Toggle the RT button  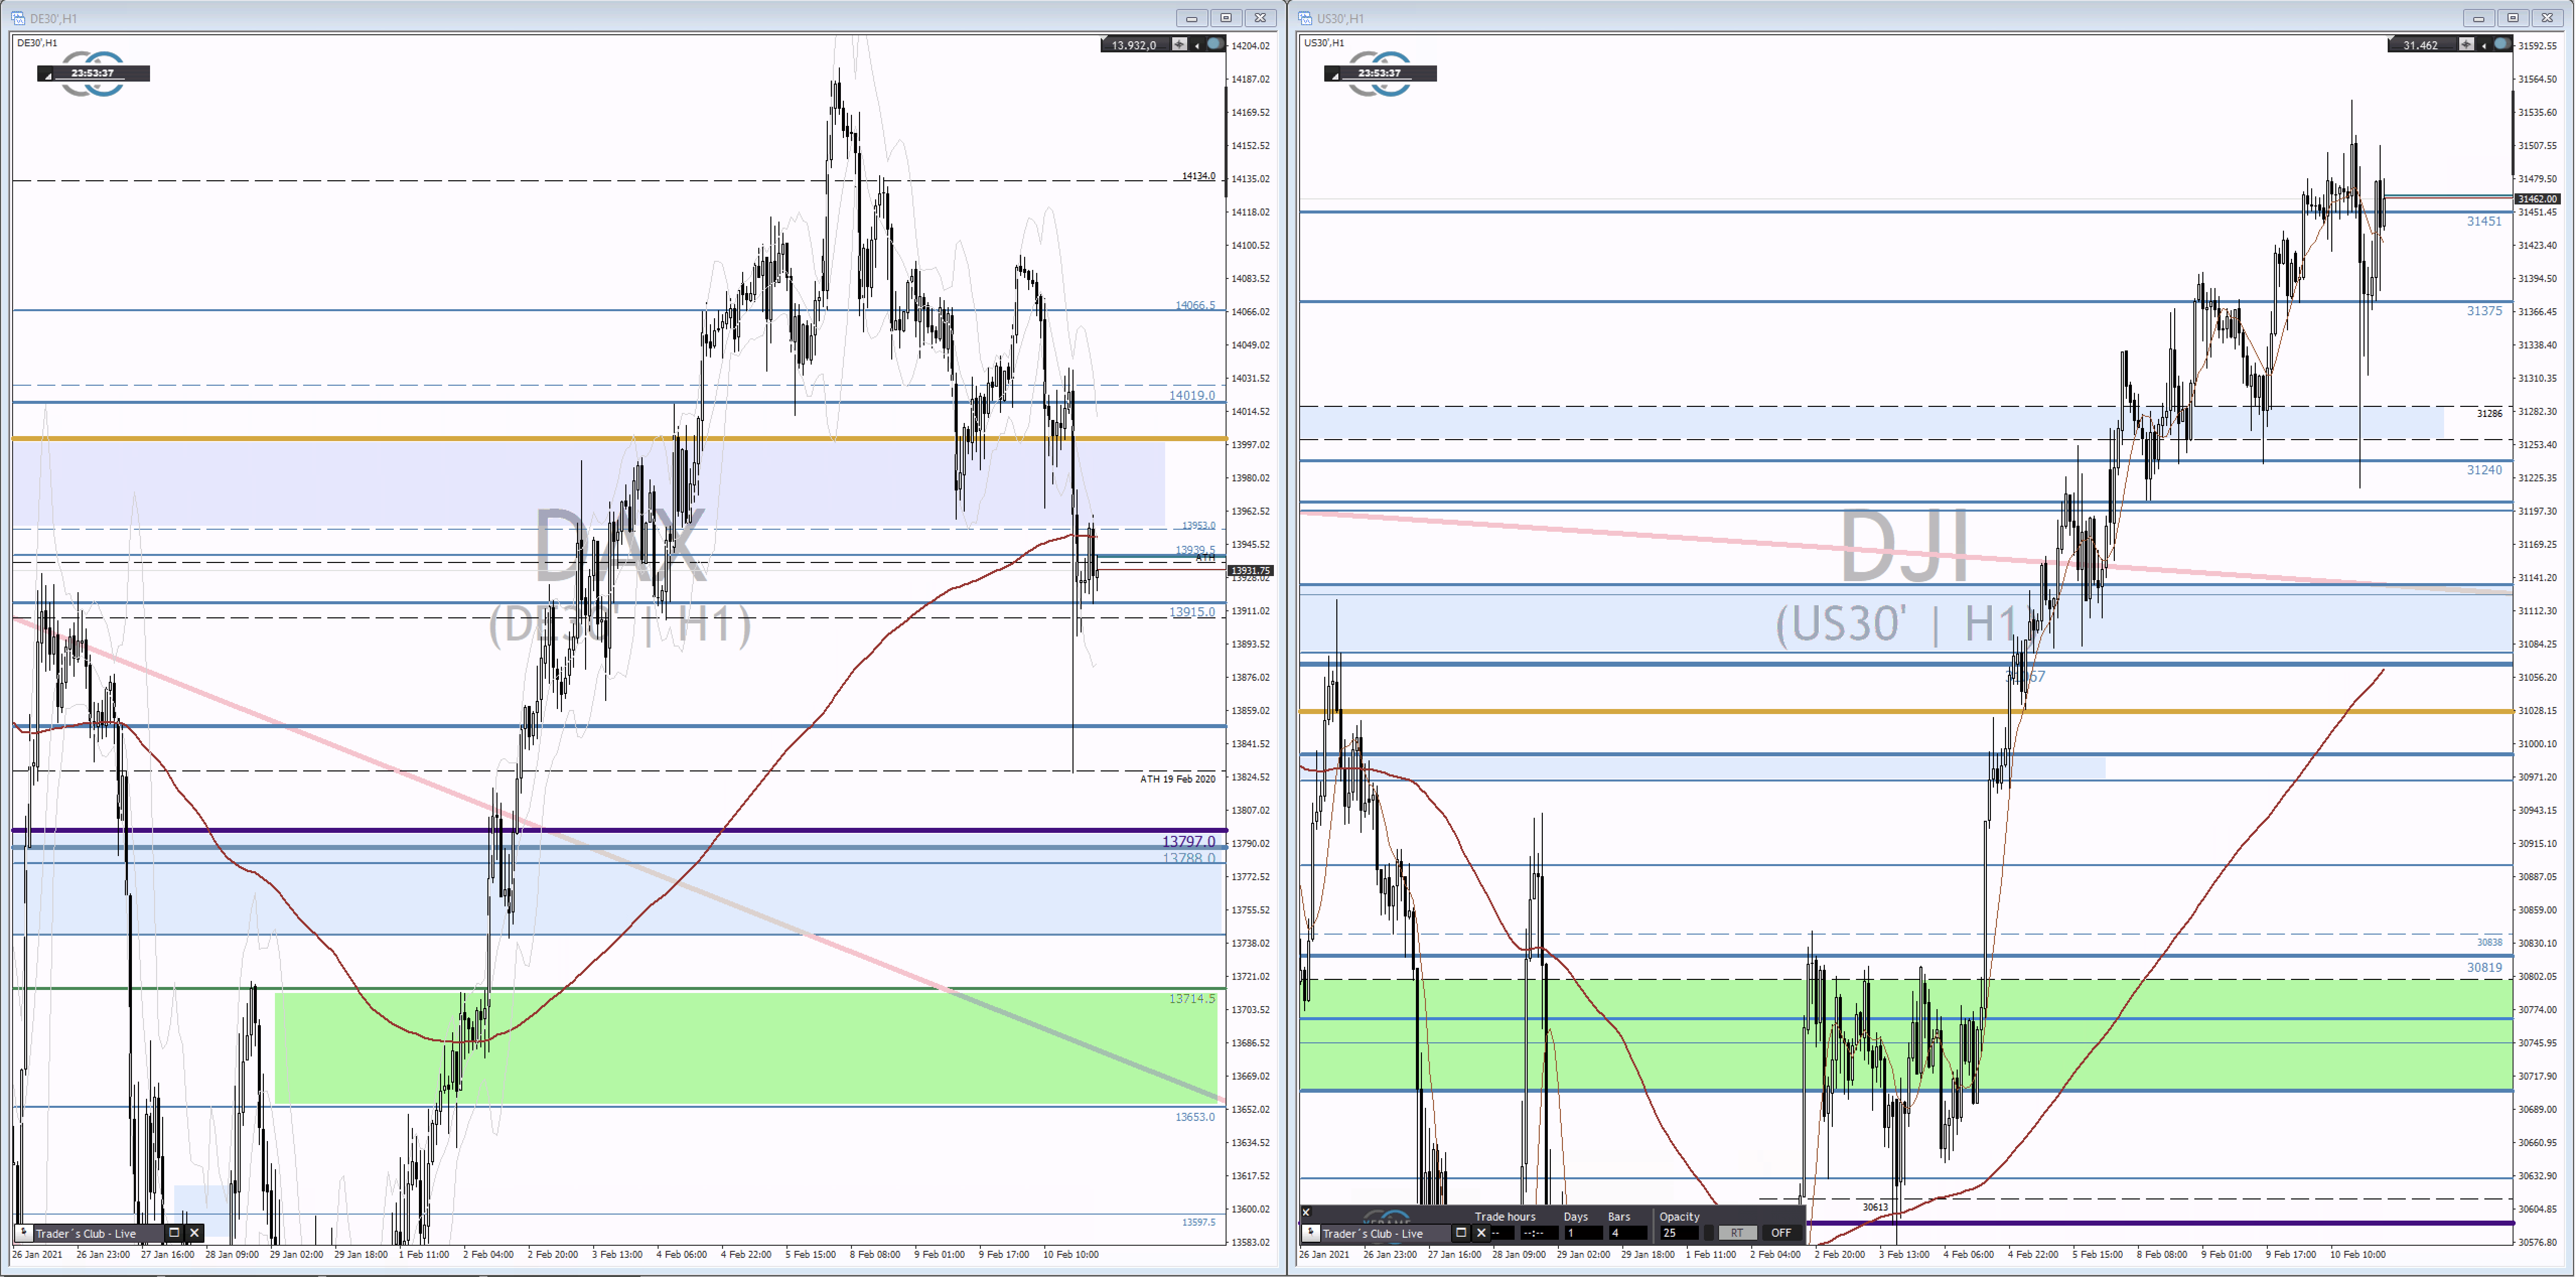click(1737, 1233)
